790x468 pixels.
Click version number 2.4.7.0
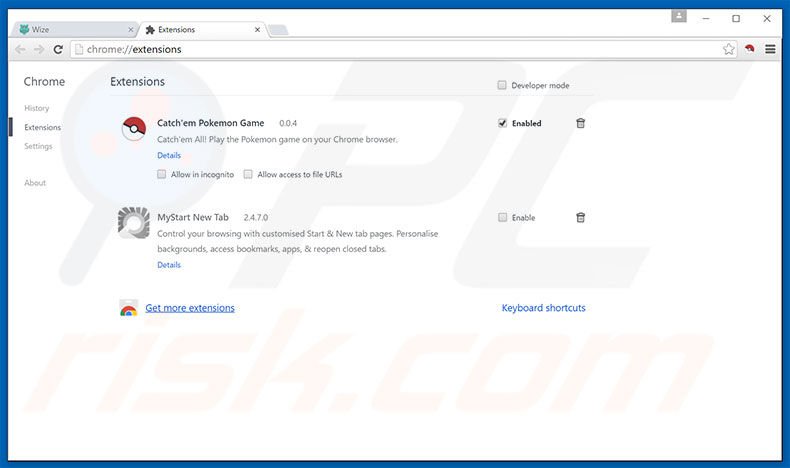(x=256, y=218)
